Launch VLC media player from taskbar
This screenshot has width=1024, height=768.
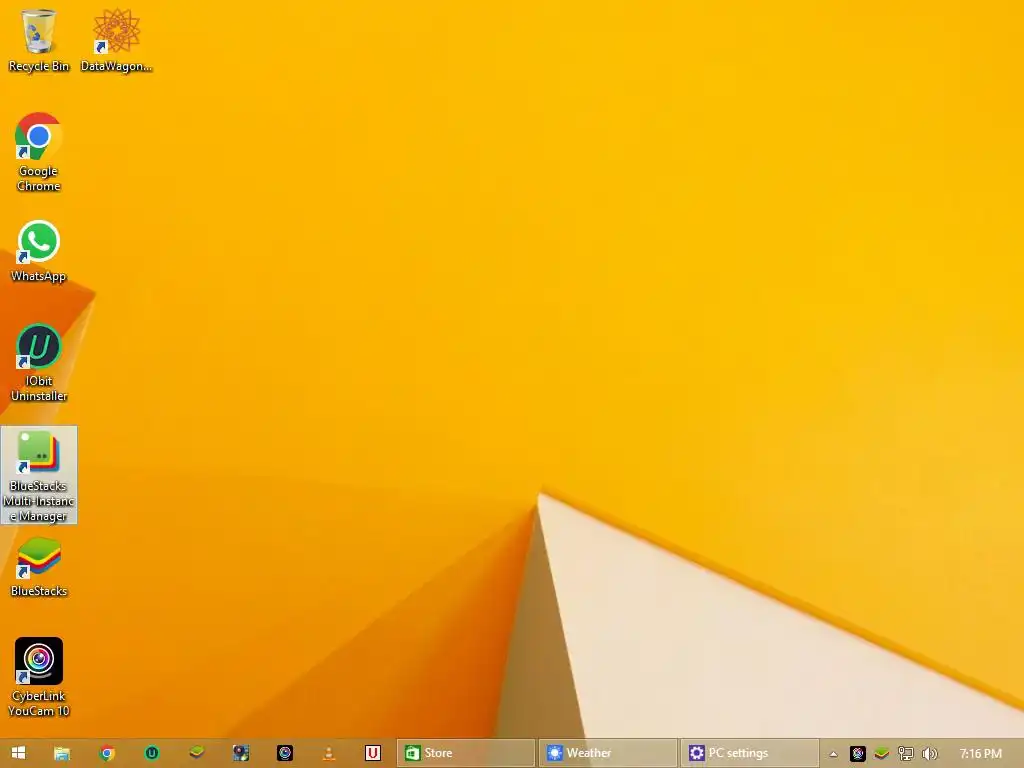pyautogui.click(x=328, y=753)
